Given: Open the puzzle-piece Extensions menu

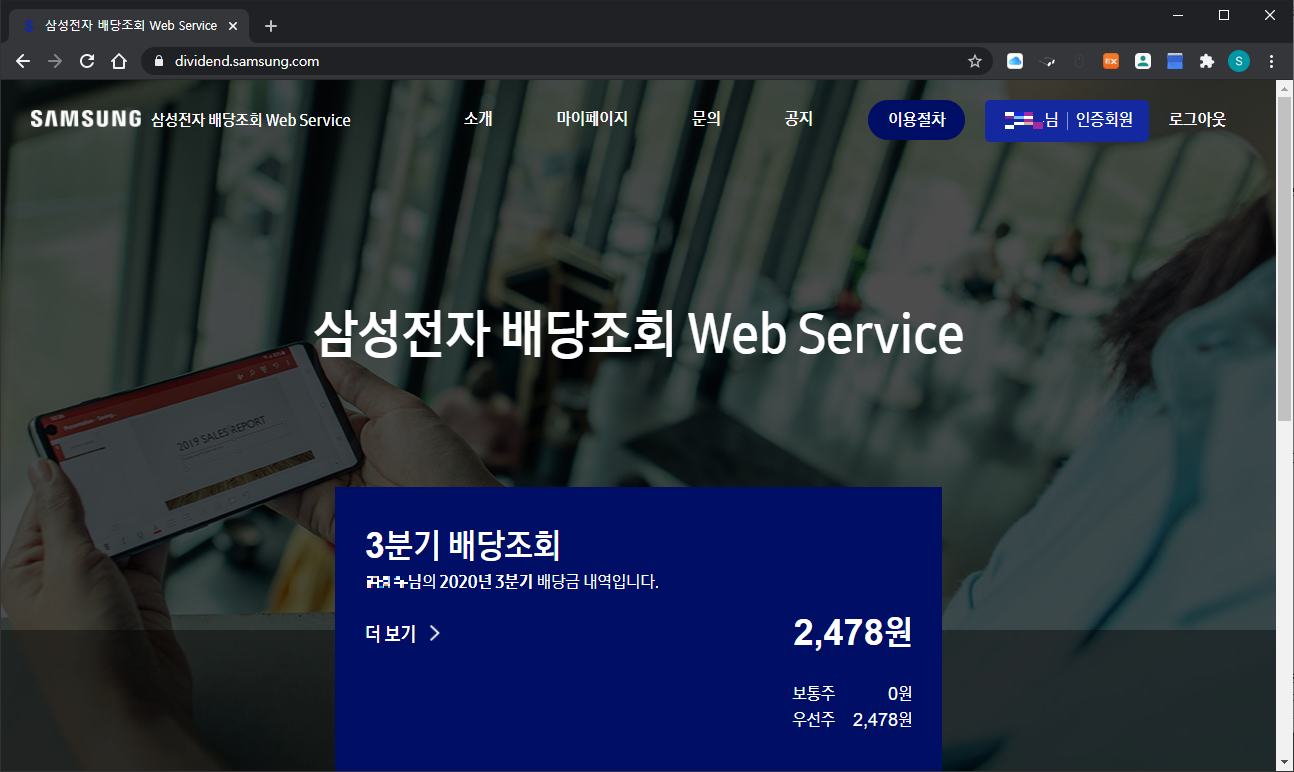Looking at the screenshot, I should point(1207,61).
